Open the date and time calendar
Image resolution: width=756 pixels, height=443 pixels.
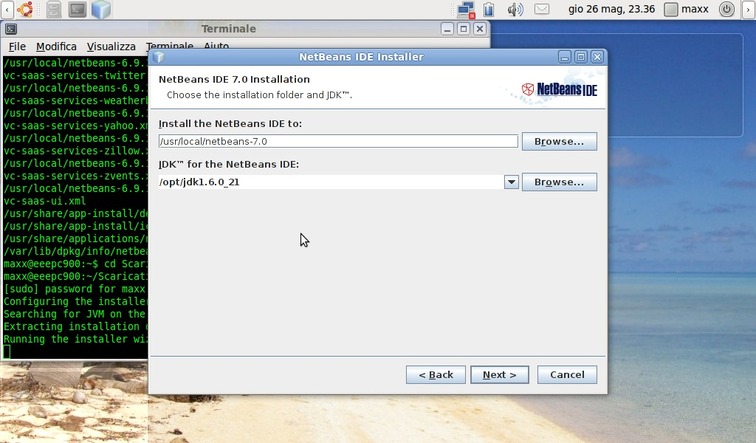coord(611,10)
